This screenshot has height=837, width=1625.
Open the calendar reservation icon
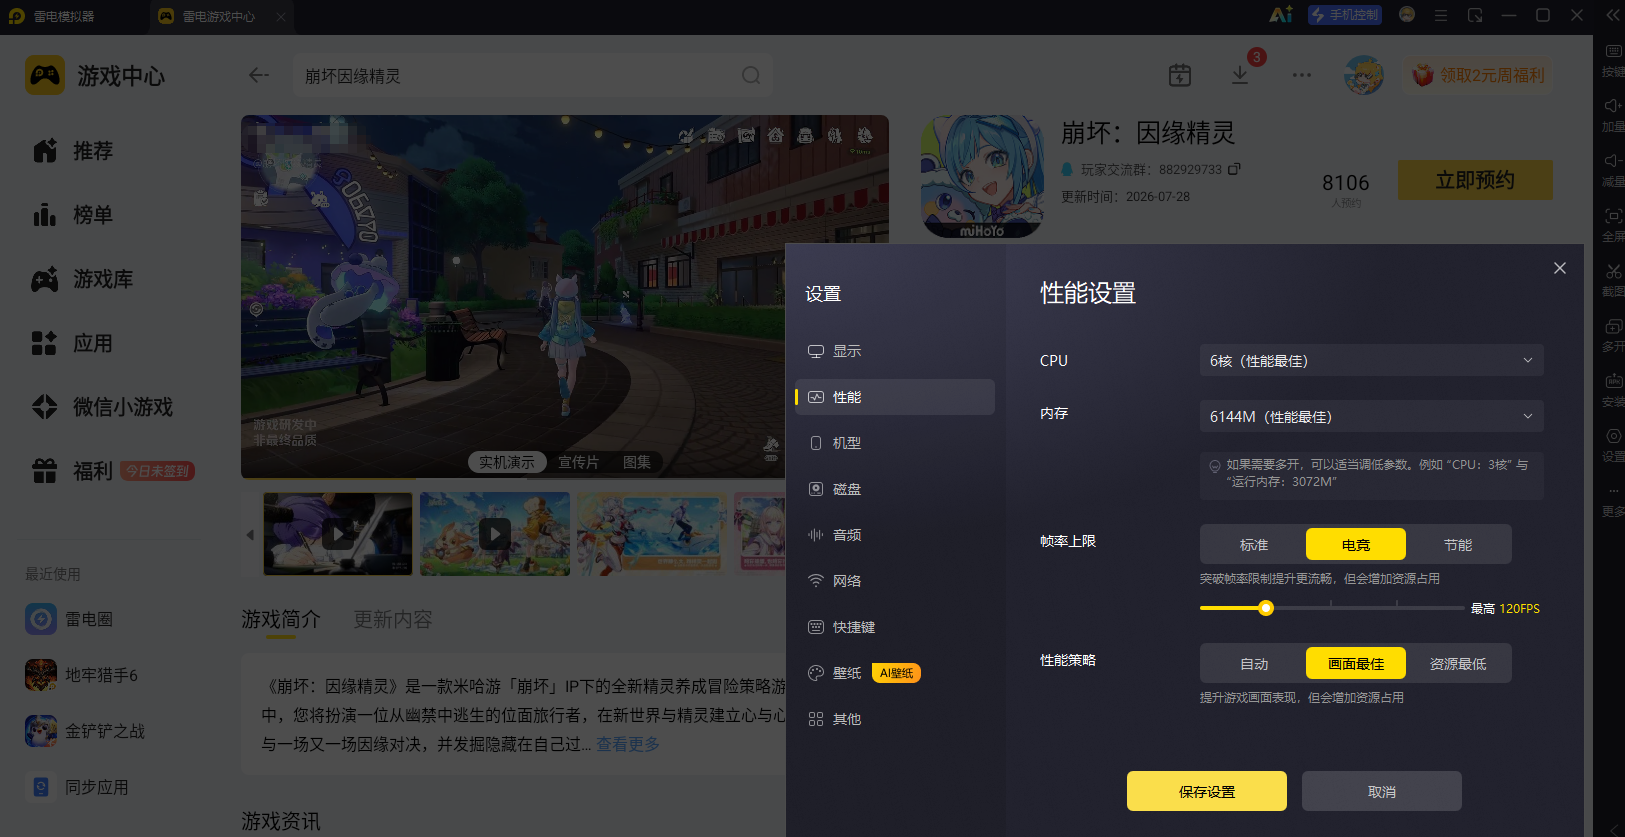(1180, 75)
